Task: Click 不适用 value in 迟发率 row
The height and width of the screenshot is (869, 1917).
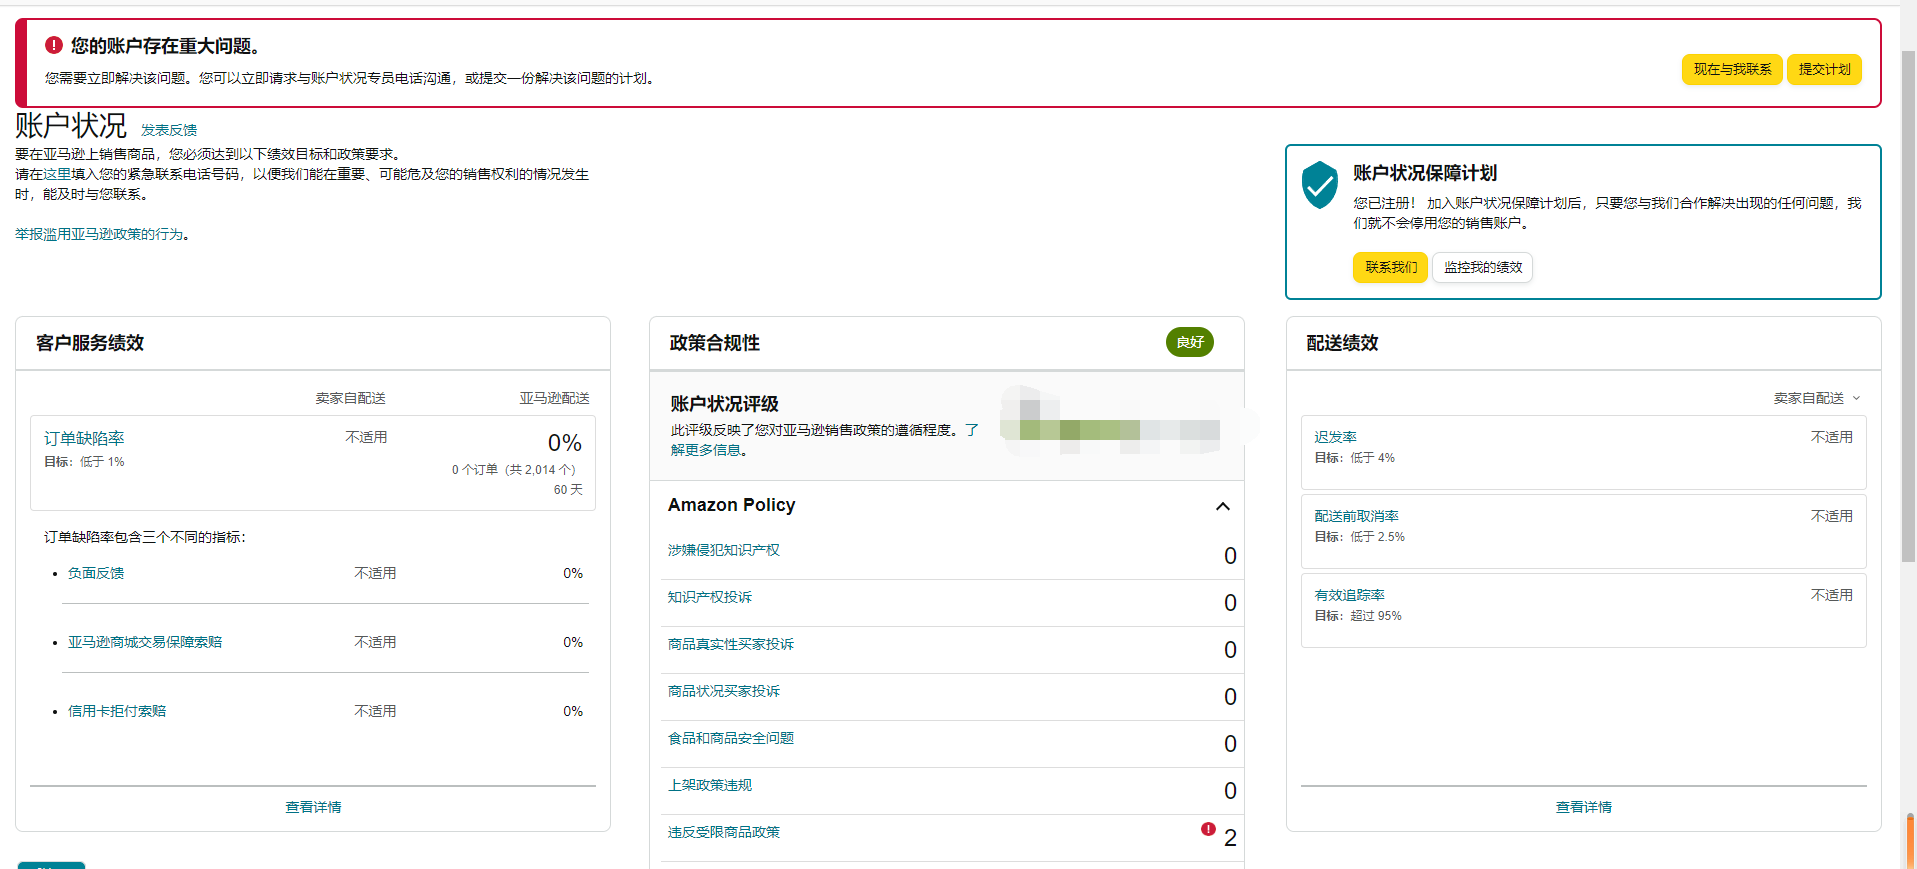Action: coord(1832,437)
